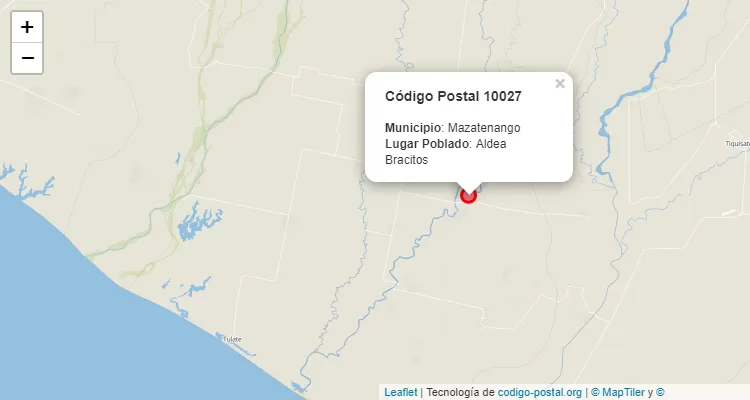Click the Código Postal 10027 heading

point(453,96)
